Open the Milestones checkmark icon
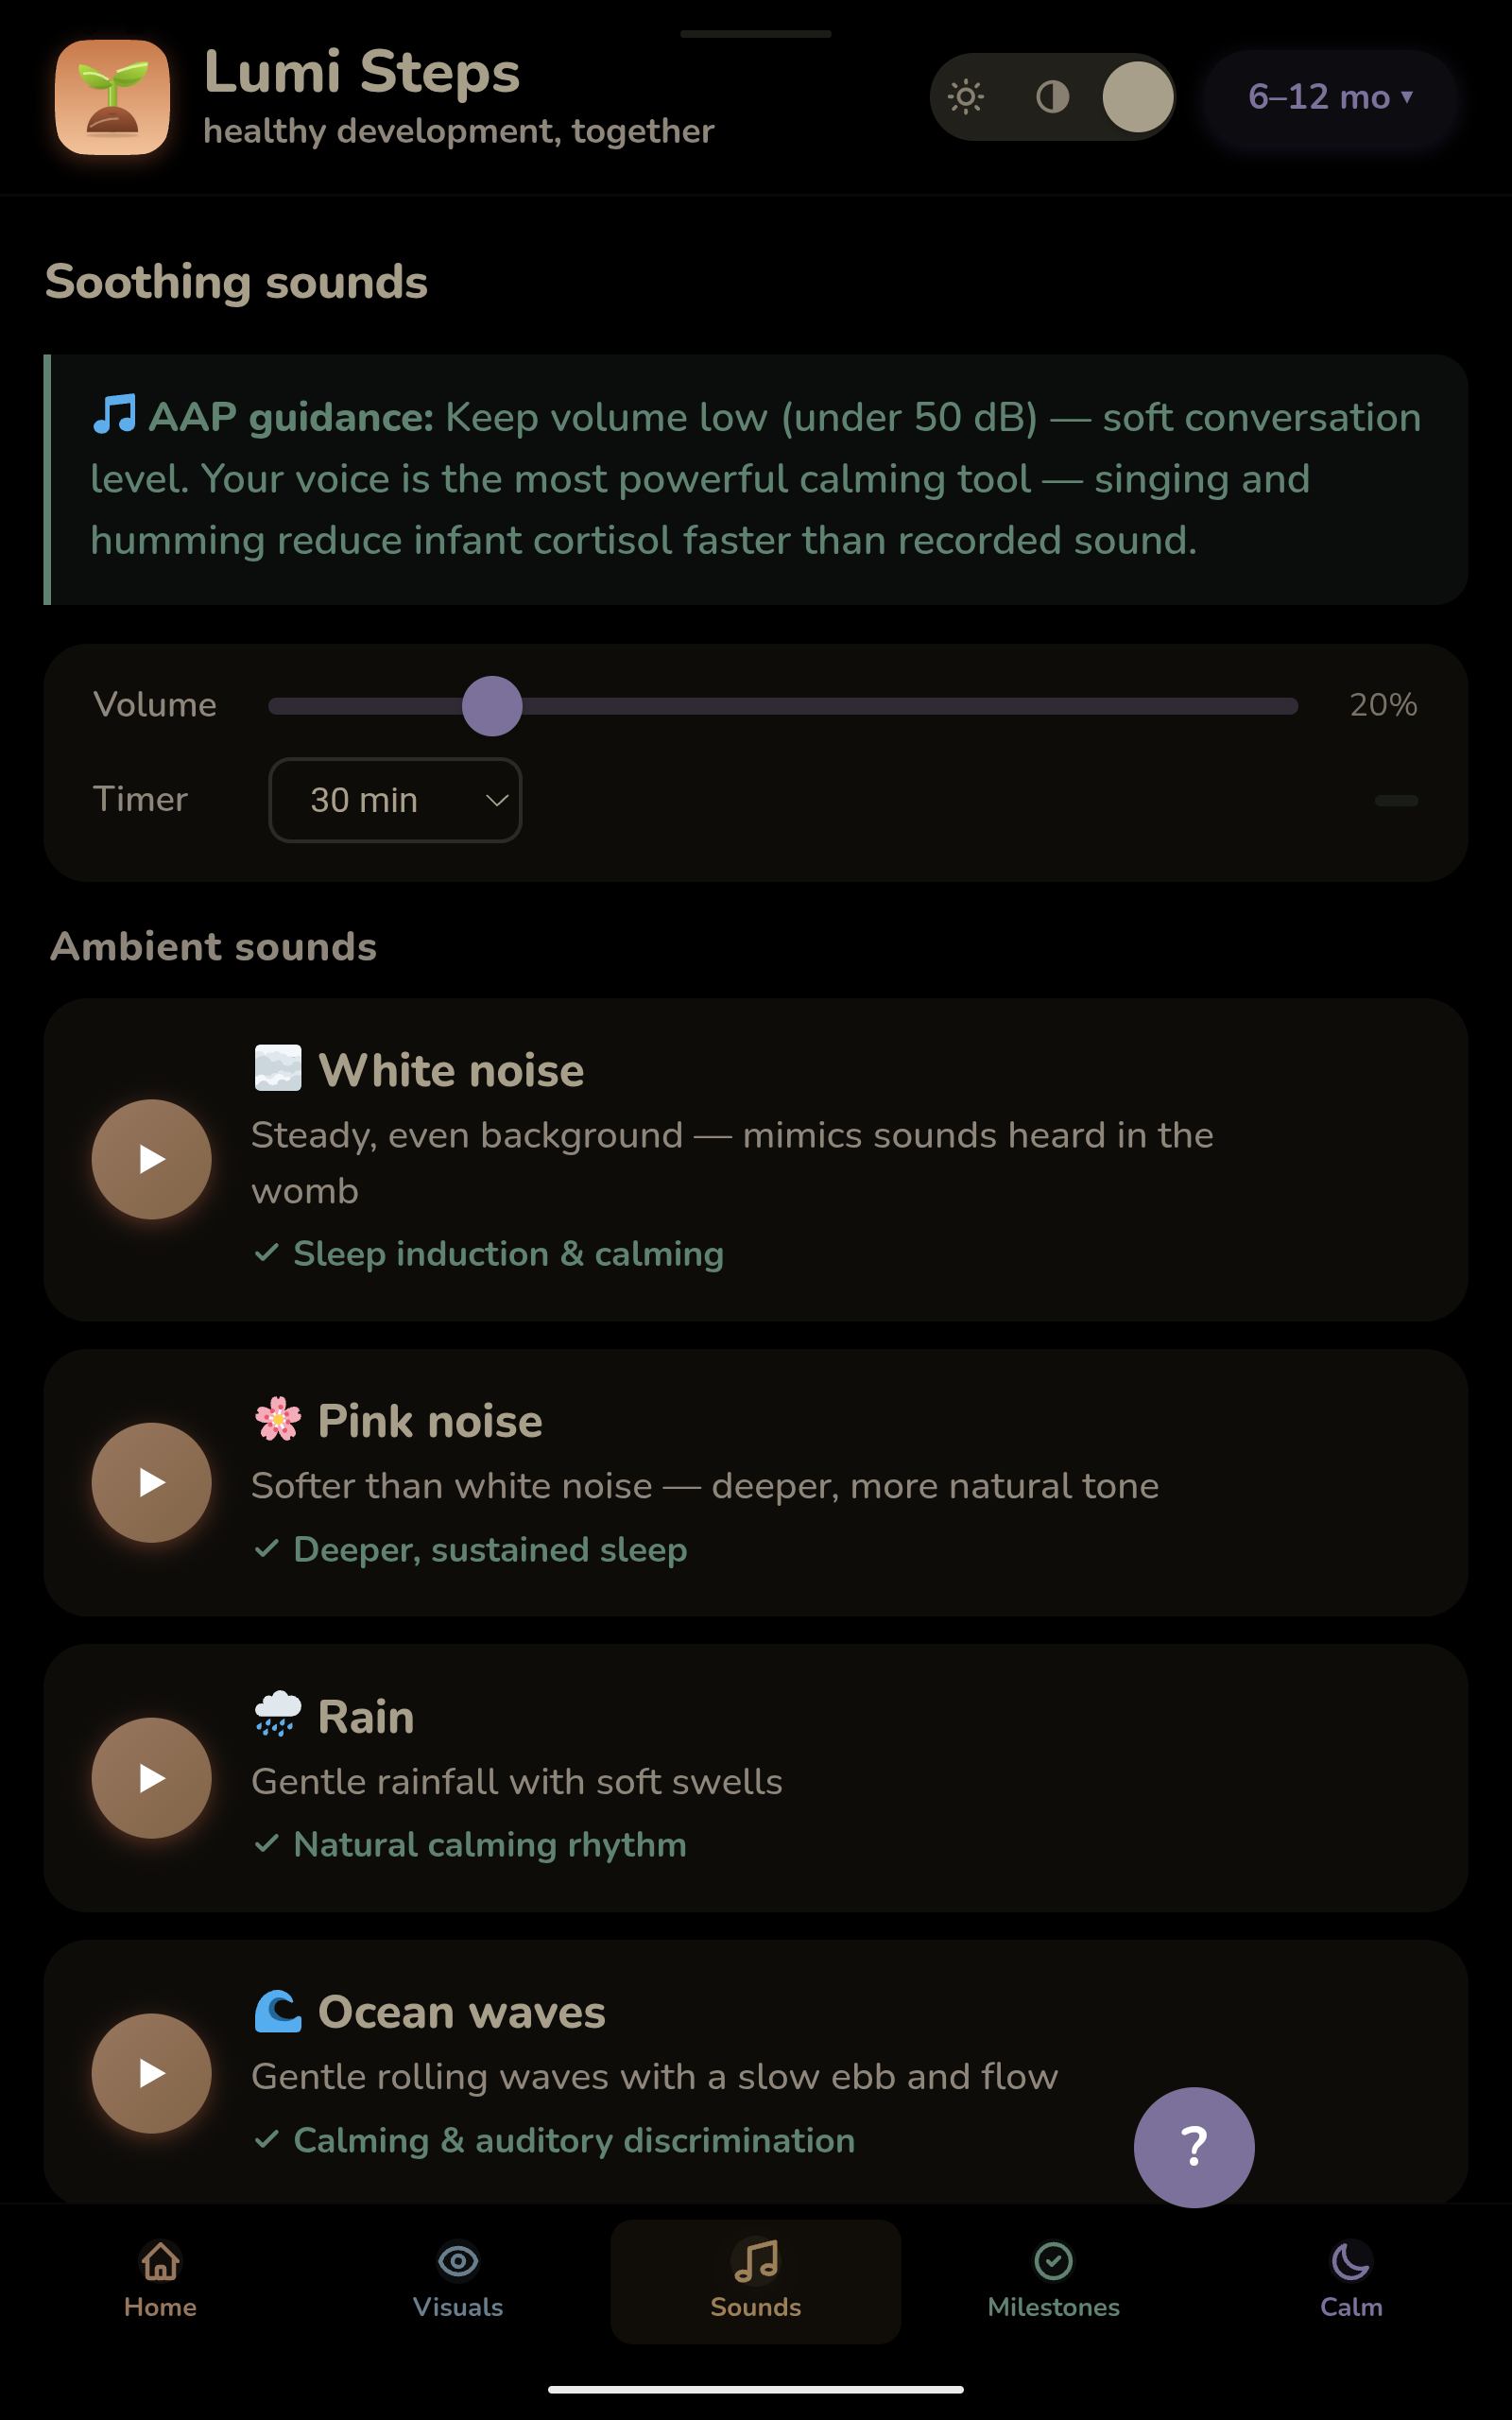Image resolution: width=1512 pixels, height=2420 pixels. point(1053,2259)
